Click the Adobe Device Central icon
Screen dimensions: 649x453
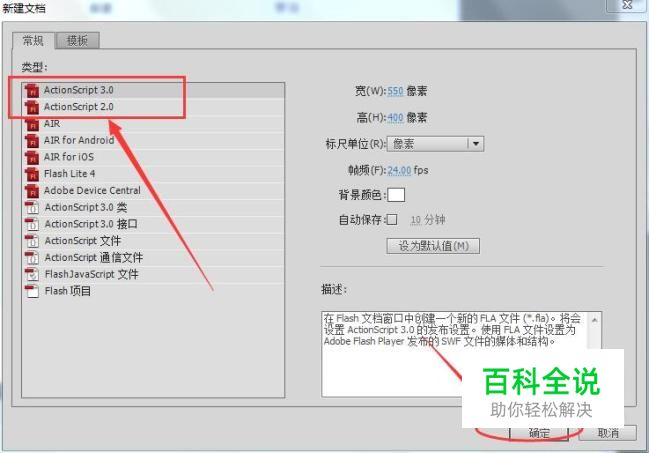pos(32,191)
